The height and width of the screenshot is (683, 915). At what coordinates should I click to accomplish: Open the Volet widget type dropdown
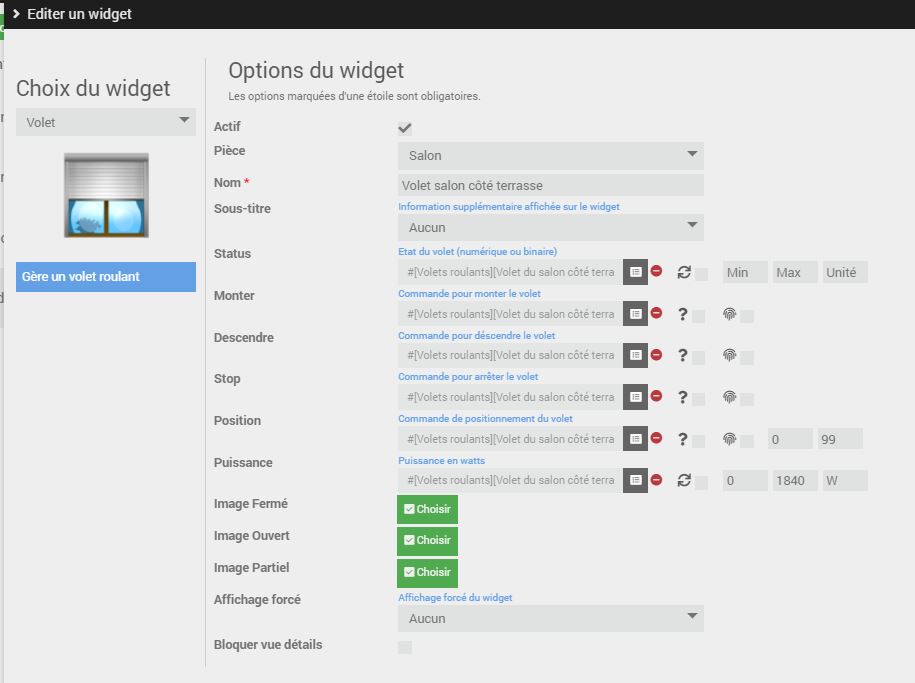[x=106, y=122]
